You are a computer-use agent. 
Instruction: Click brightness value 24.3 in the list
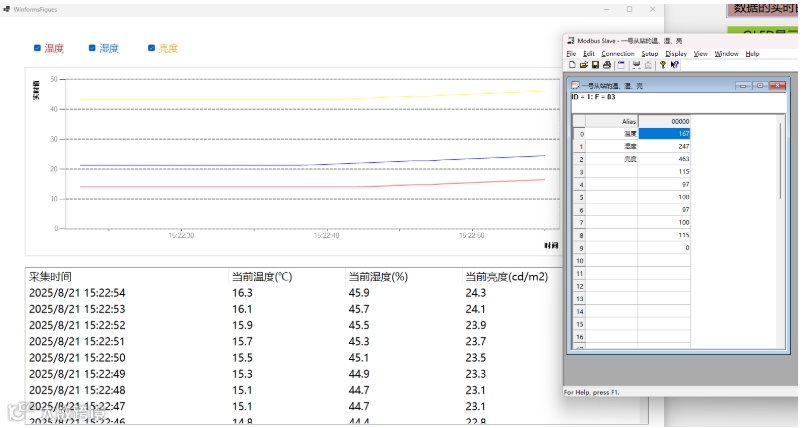pos(476,293)
